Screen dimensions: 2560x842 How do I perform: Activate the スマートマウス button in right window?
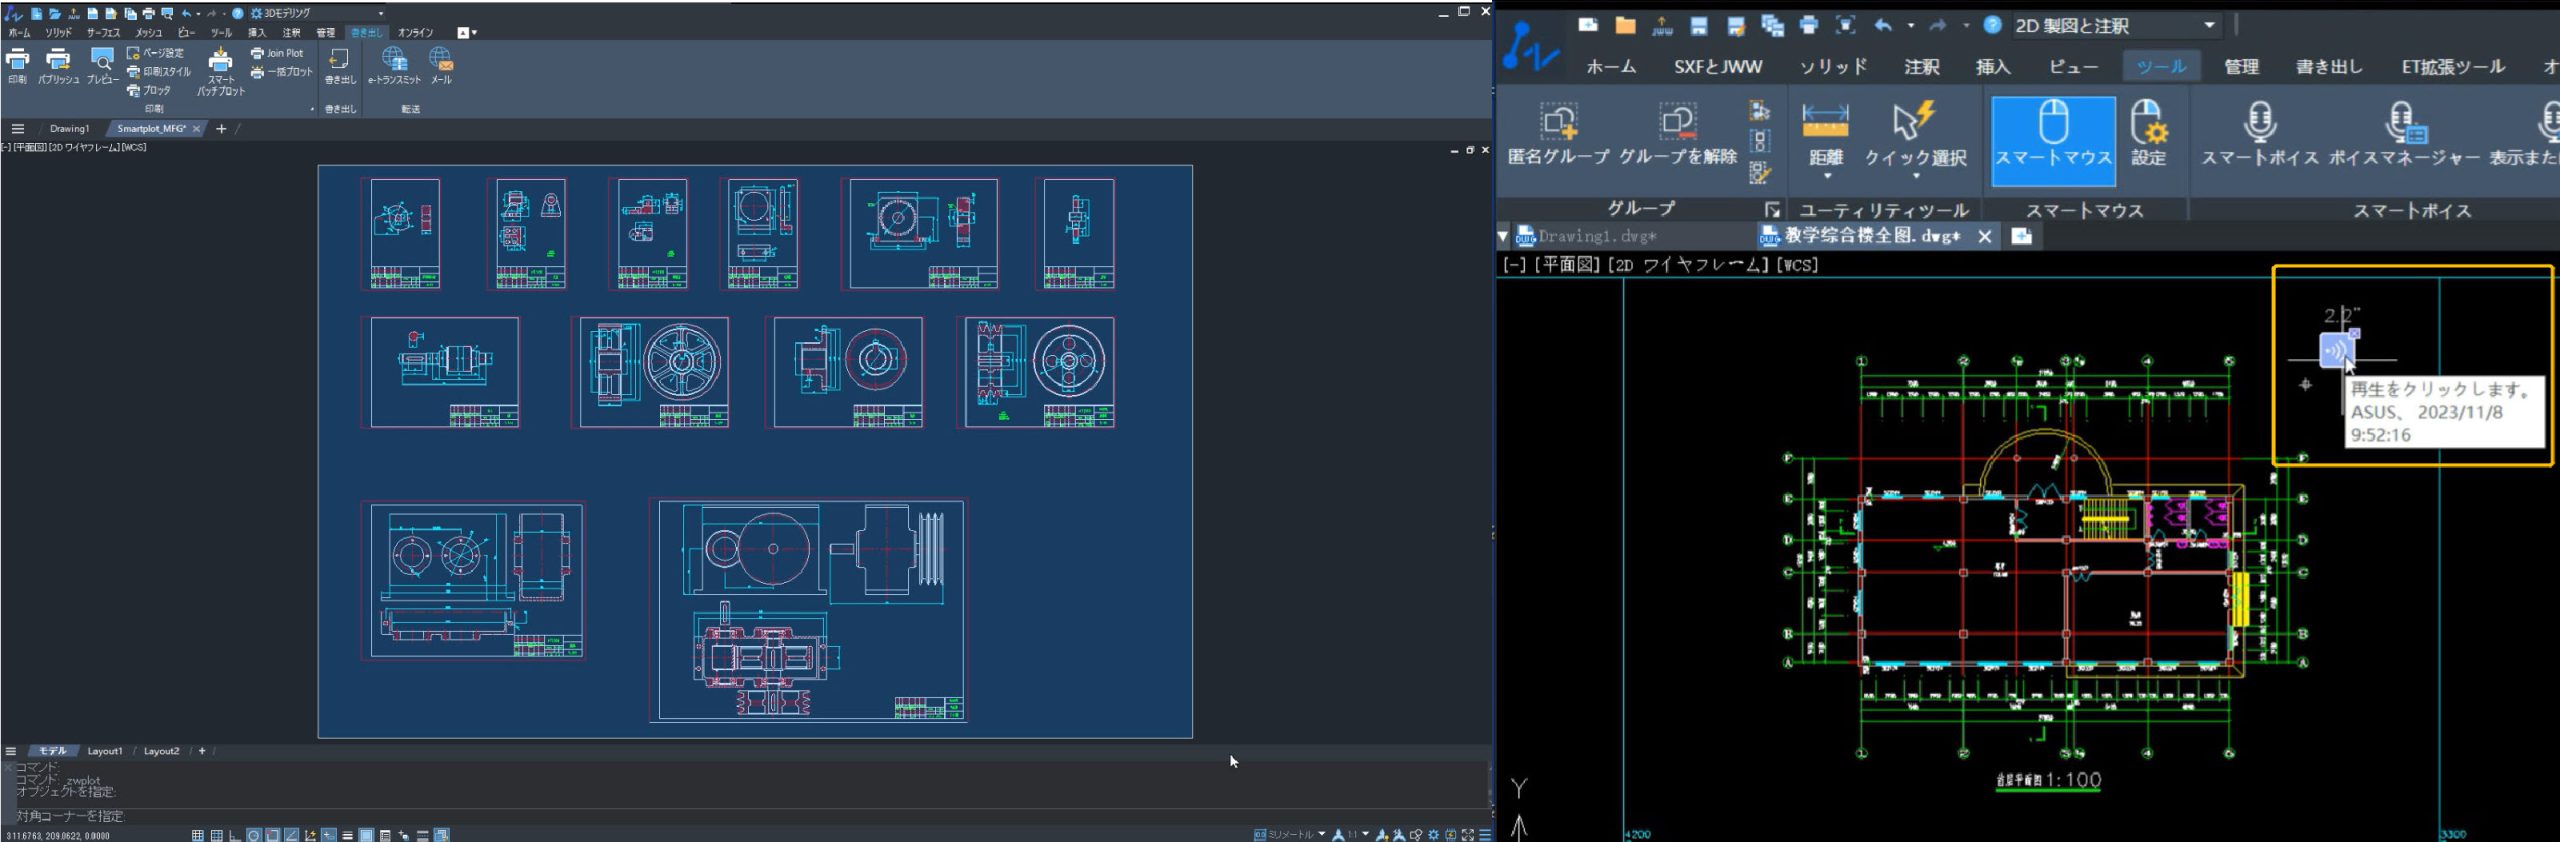pos(2053,140)
